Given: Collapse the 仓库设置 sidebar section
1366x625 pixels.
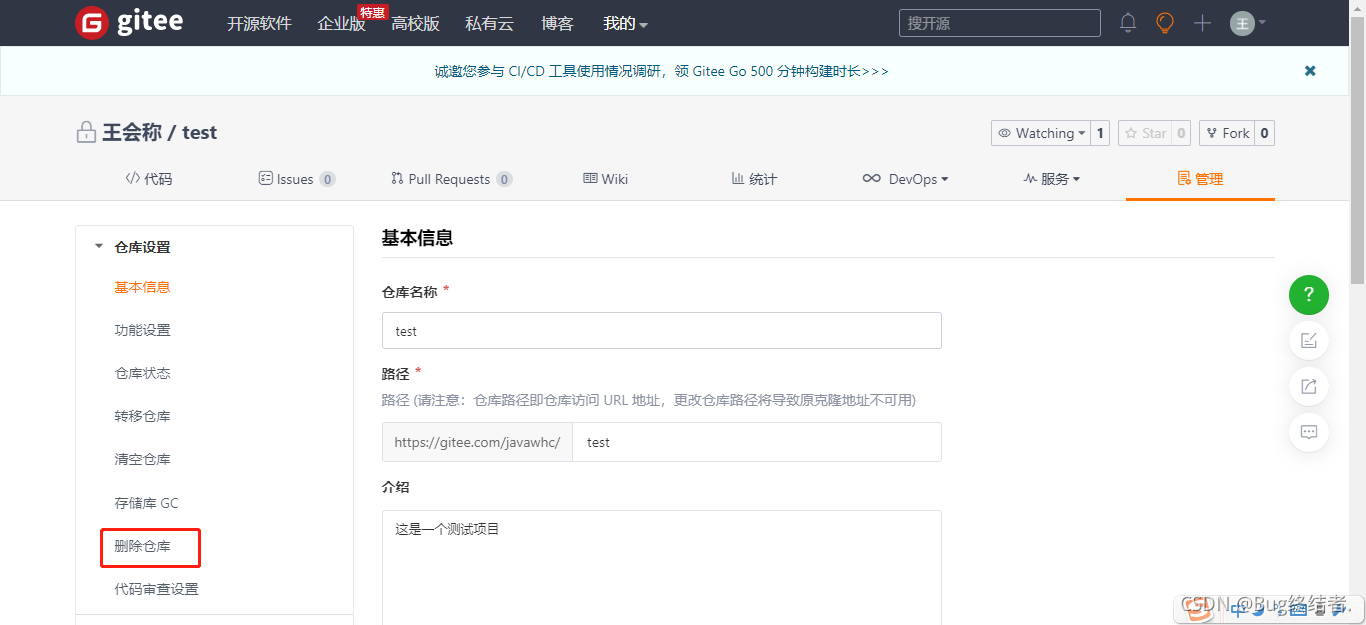Looking at the screenshot, I should pyautogui.click(x=98, y=246).
